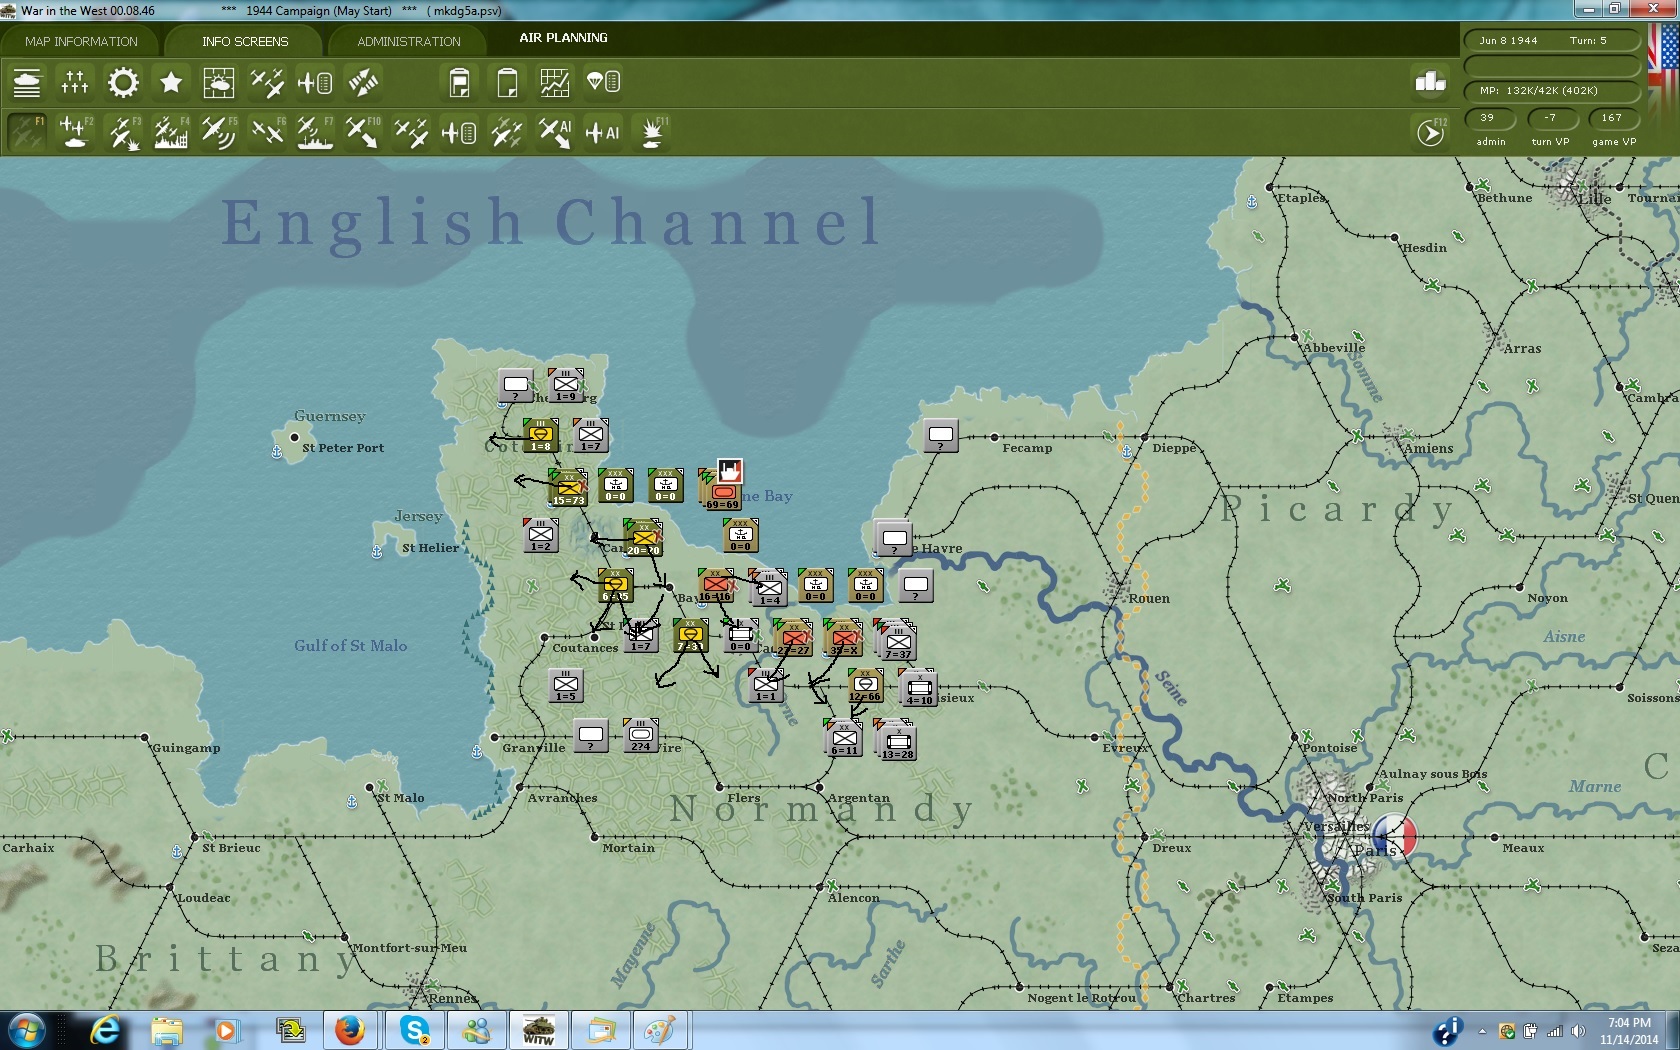Click the greyed multi-plane icon

tap(507, 132)
